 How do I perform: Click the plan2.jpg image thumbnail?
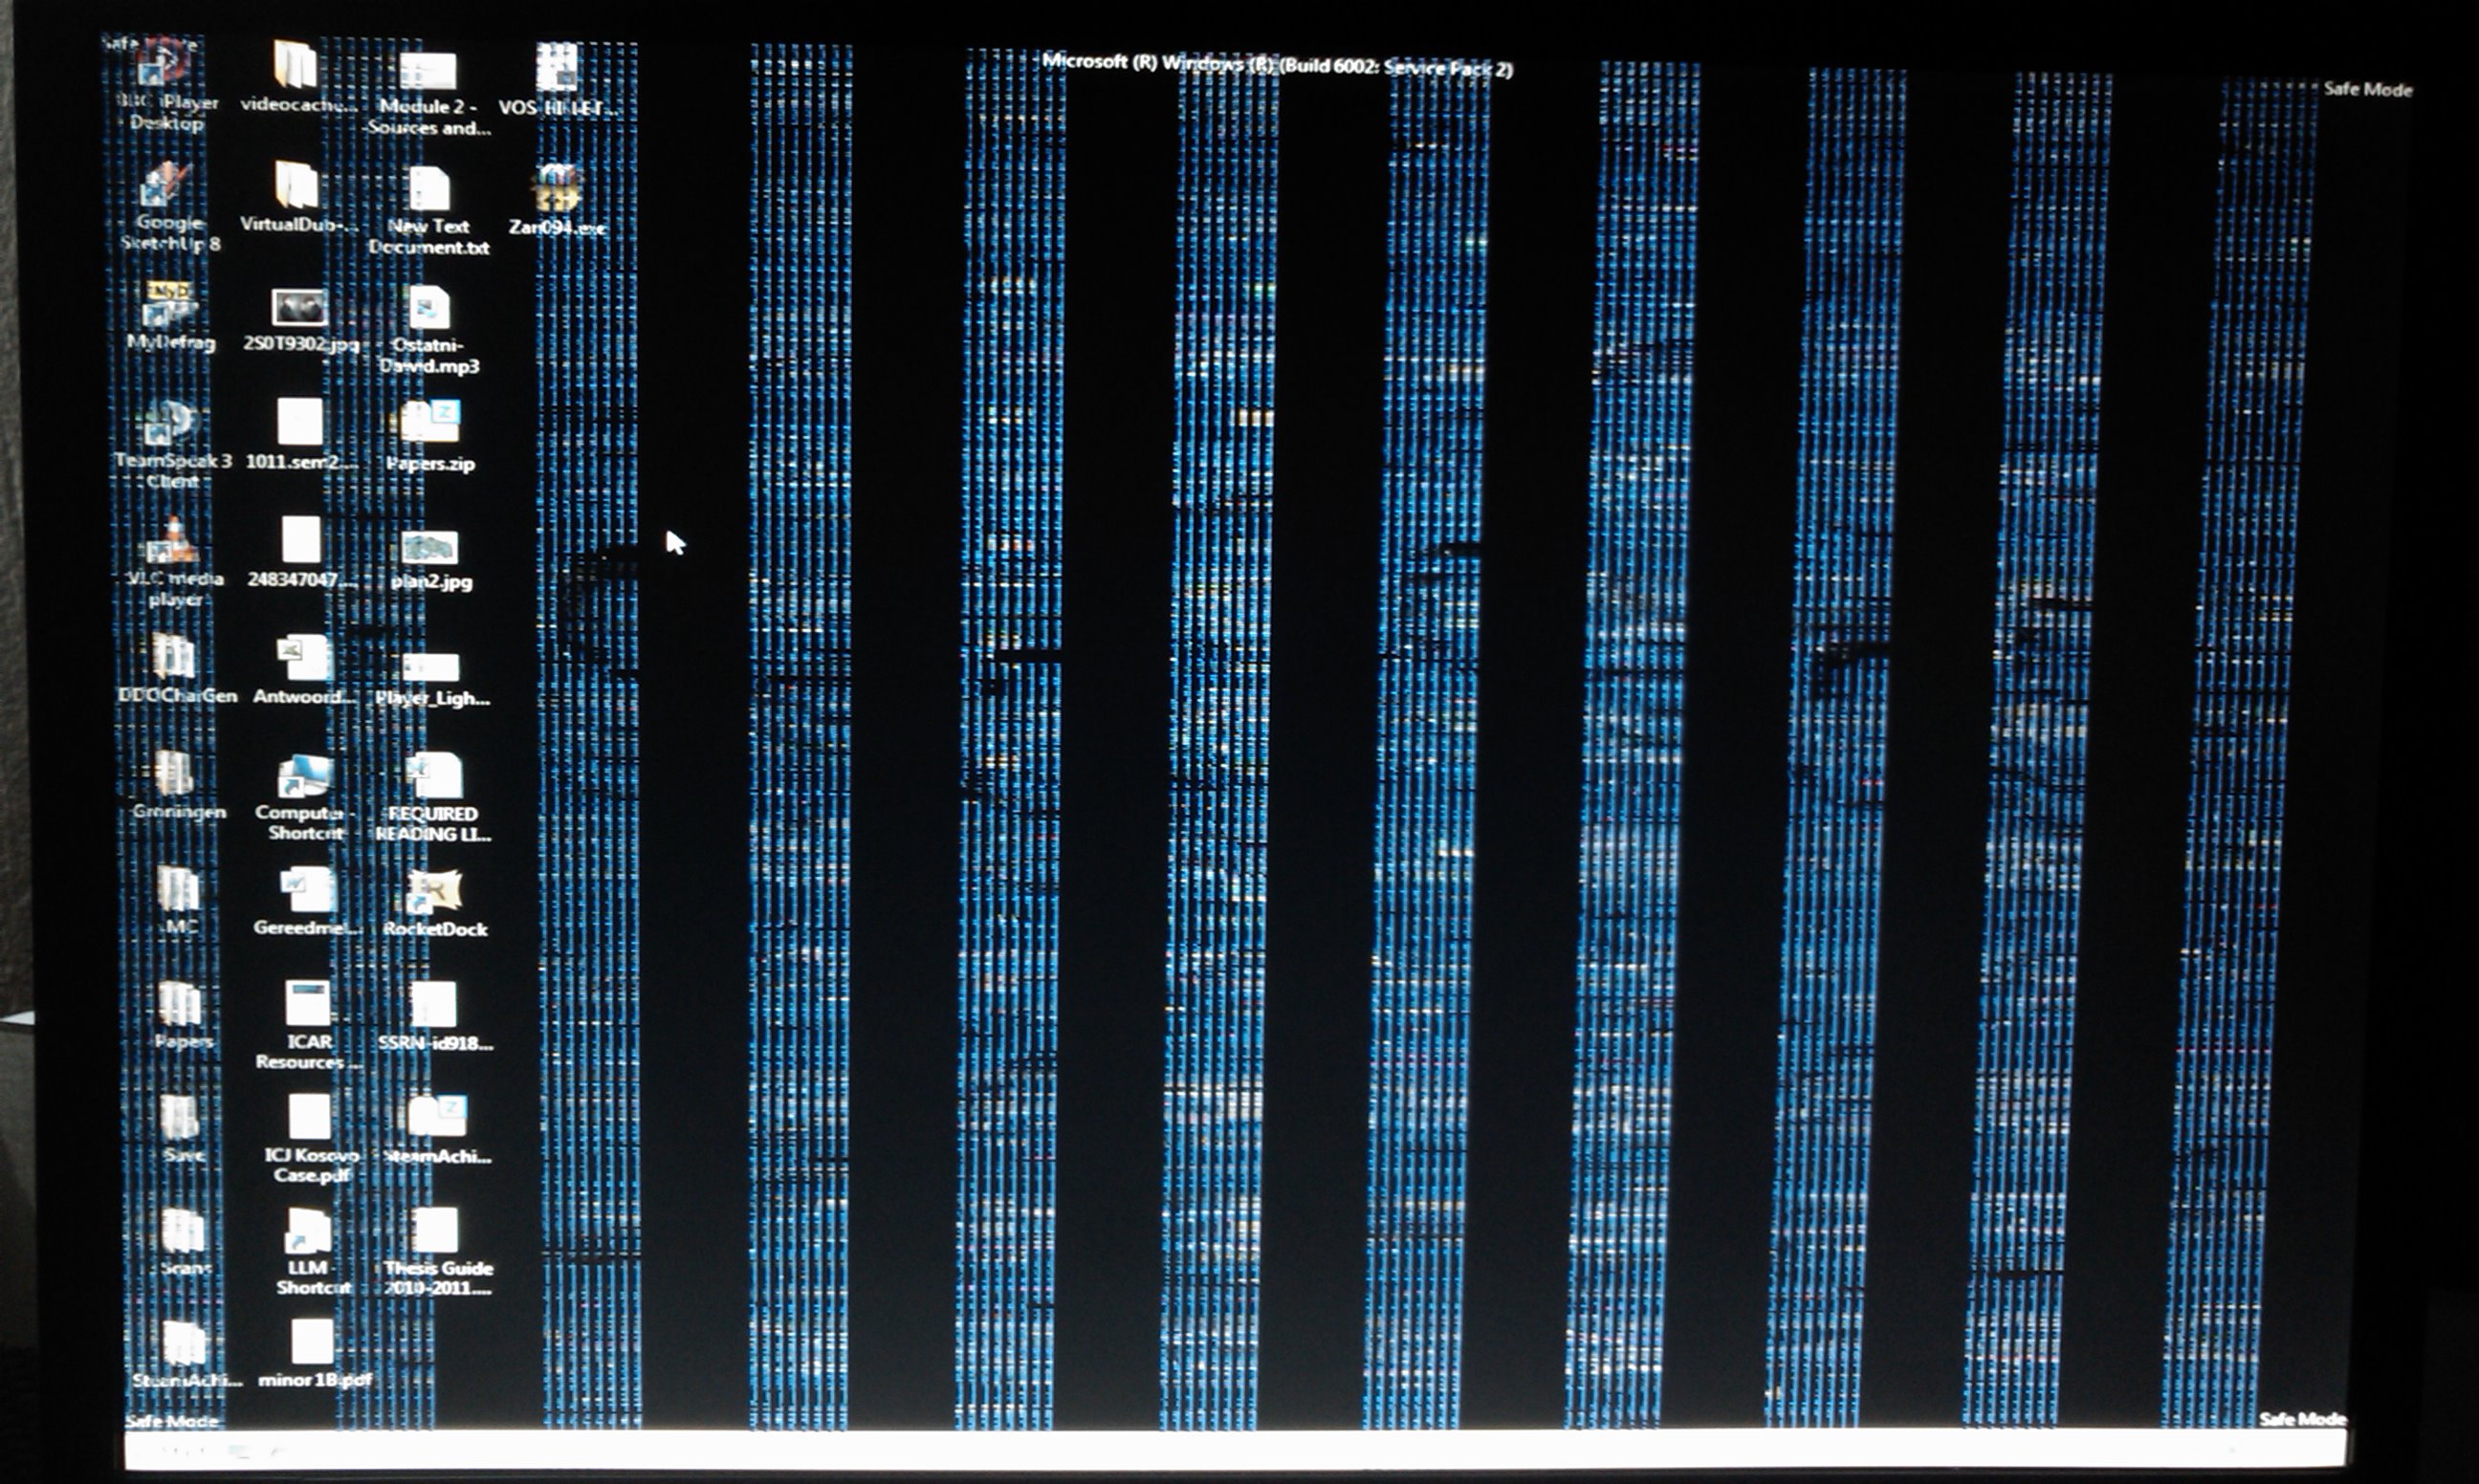tap(430, 548)
